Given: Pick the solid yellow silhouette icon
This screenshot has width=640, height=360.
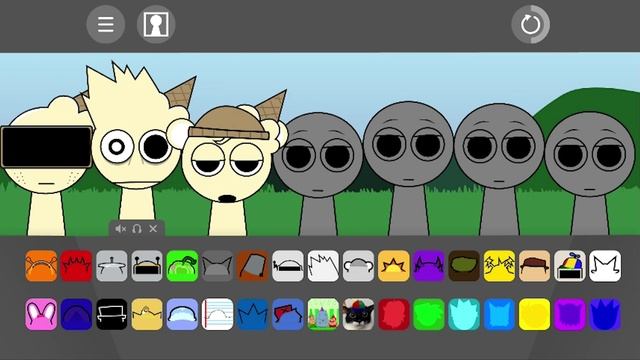Looking at the screenshot, I should [x=534, y=314].
